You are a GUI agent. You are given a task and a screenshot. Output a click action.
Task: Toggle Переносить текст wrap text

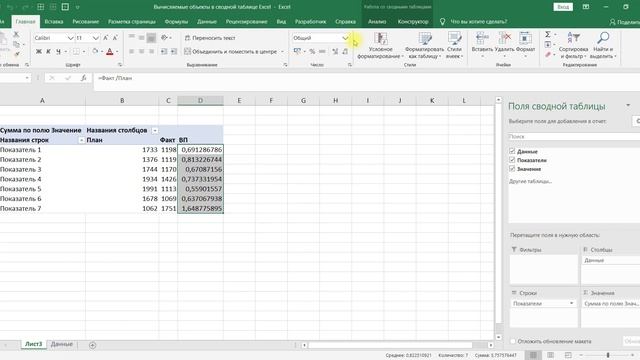(x=210, y=38)
